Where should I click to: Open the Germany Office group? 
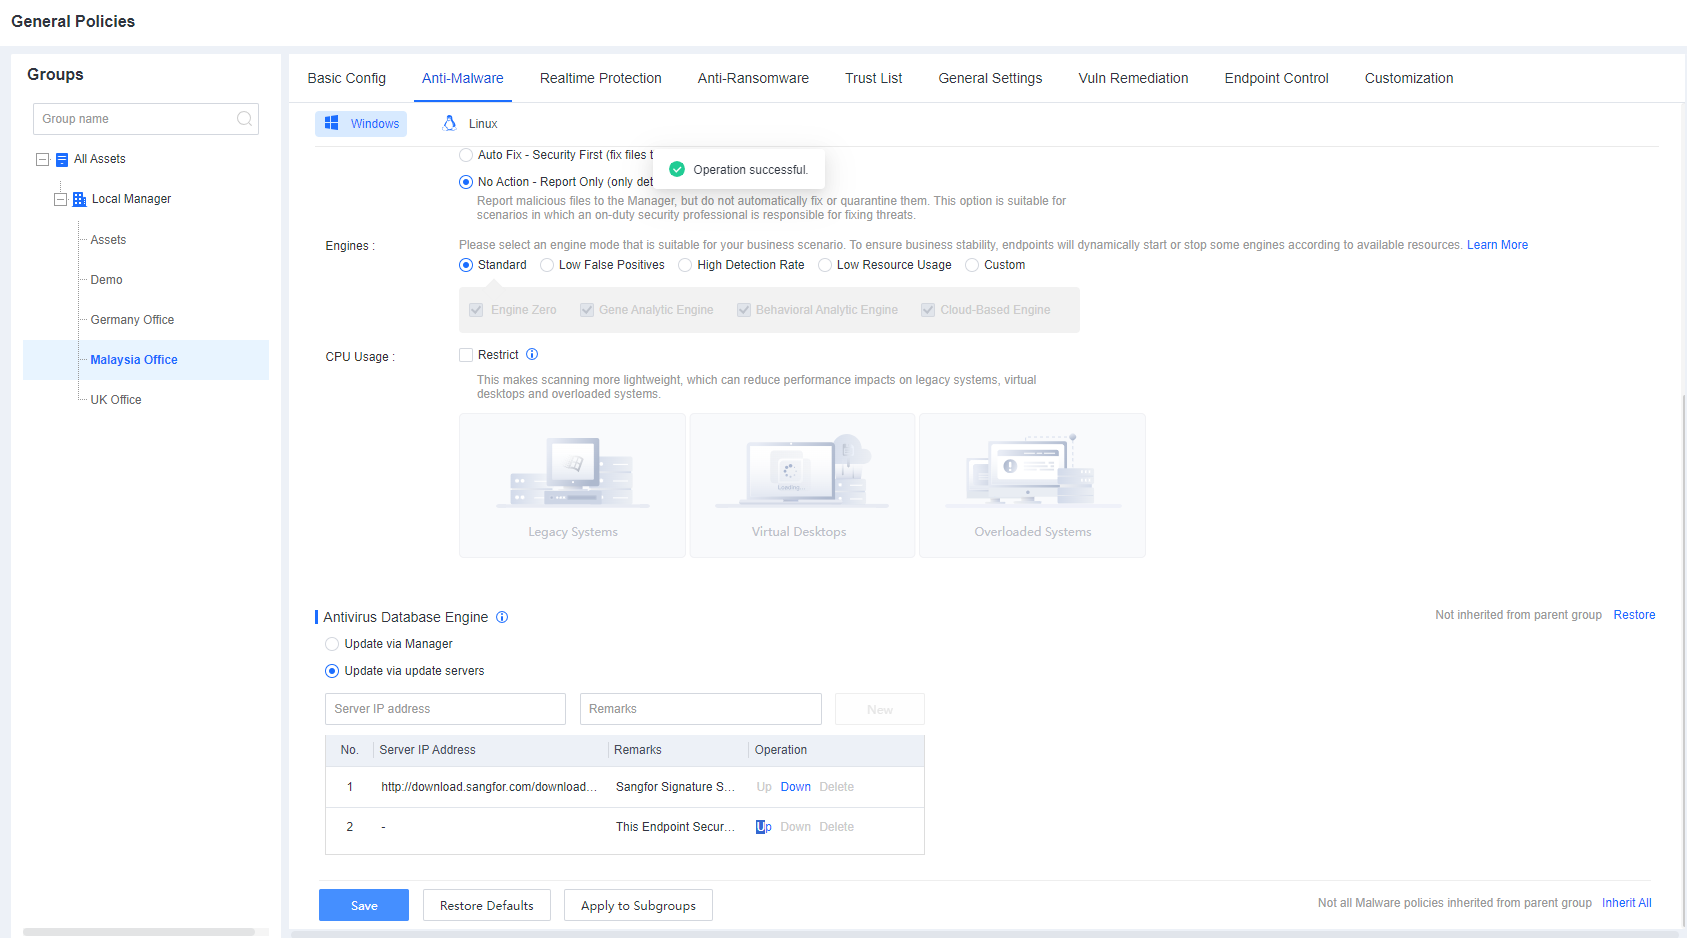pos(132,320)
